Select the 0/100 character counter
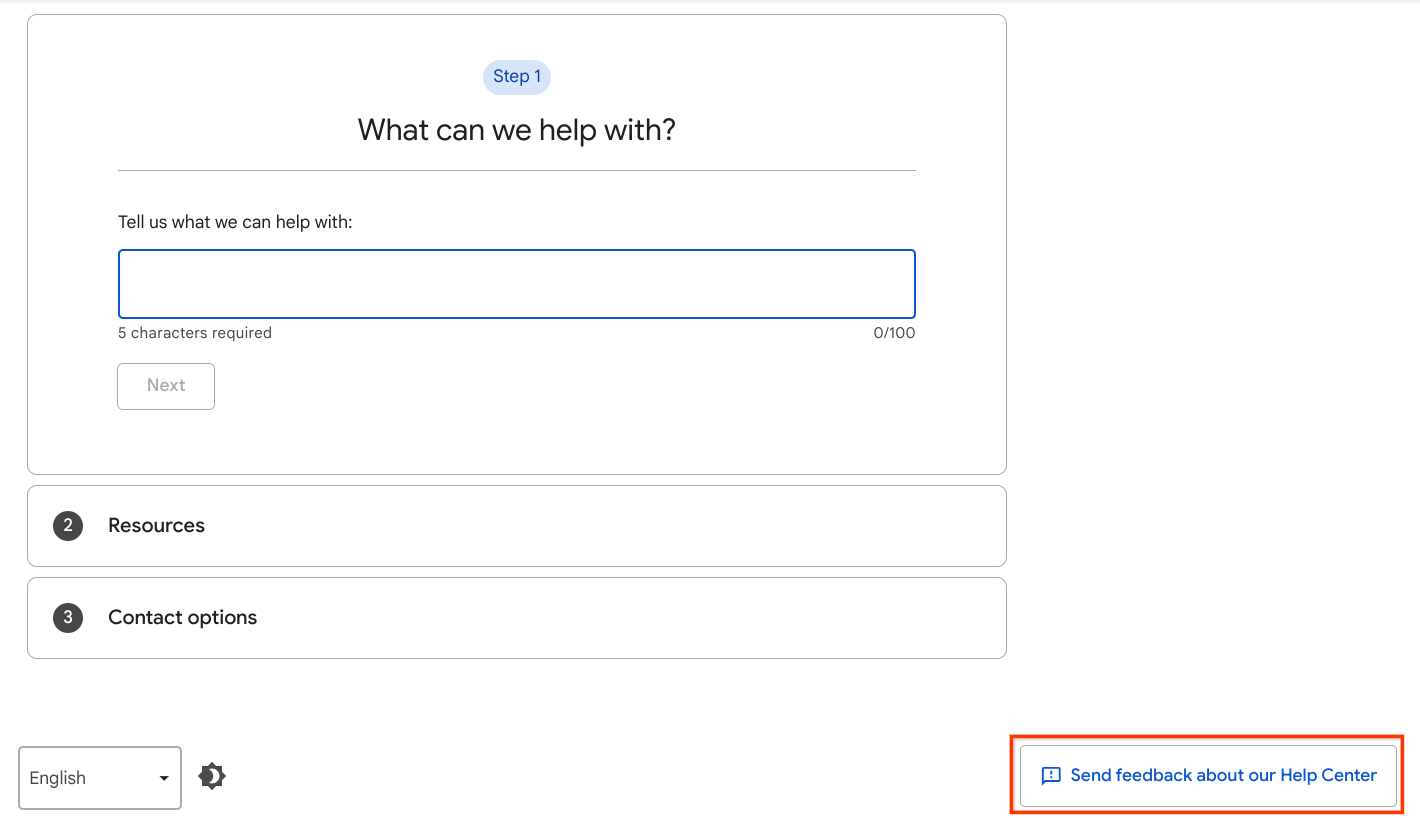1420x818 pixels. point(894,332)
